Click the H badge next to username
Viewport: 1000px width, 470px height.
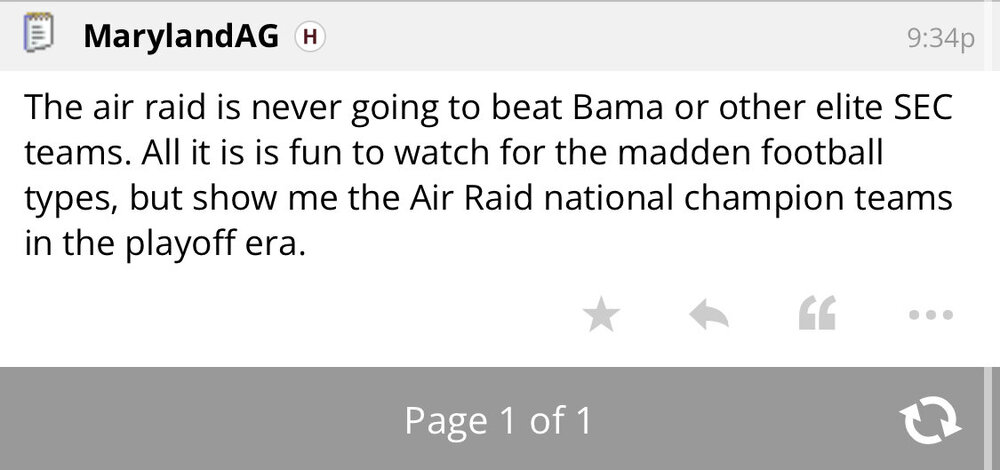click(311, 37)
